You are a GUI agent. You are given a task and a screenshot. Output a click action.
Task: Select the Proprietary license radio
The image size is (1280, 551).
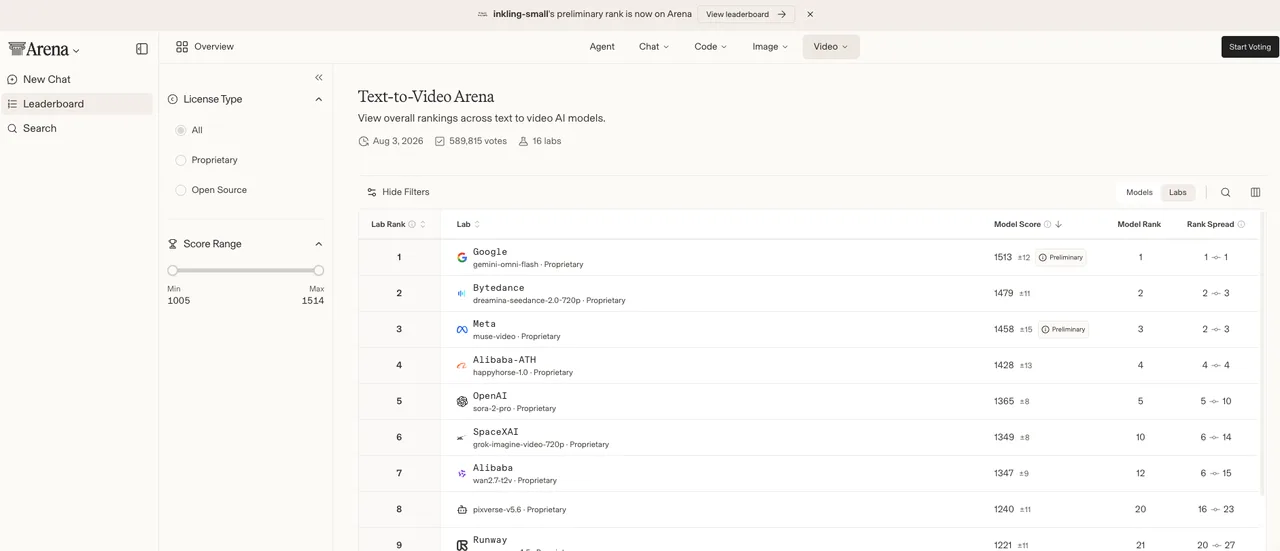(x=181, y=160)
